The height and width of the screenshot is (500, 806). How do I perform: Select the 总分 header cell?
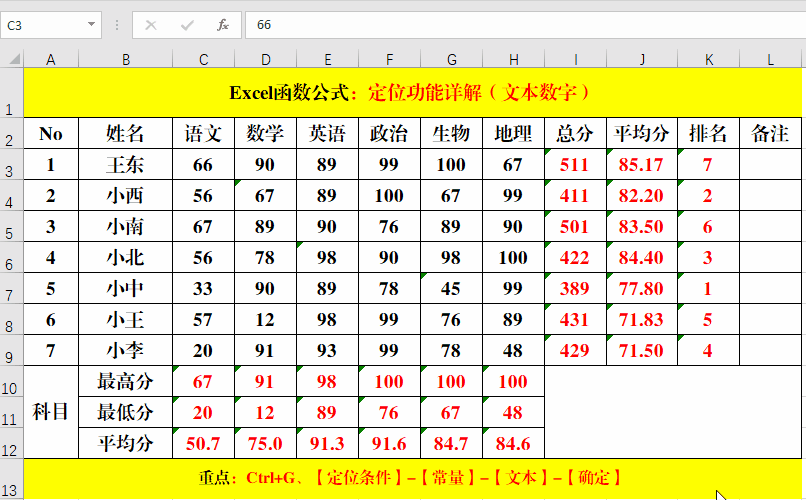click(575, 134)
